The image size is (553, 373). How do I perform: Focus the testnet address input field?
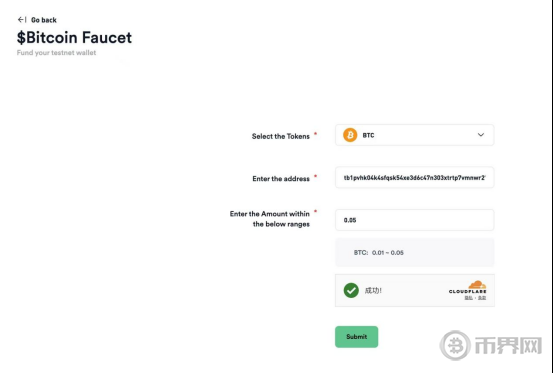(x=414, y=178)
